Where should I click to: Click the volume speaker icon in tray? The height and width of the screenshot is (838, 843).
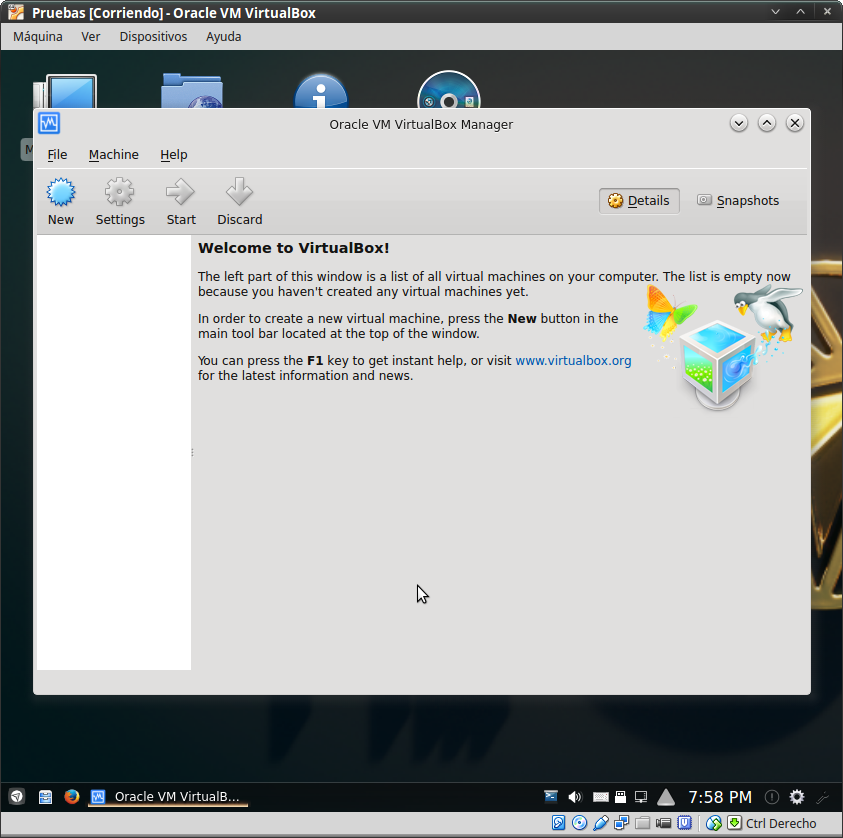pos(575,797)
